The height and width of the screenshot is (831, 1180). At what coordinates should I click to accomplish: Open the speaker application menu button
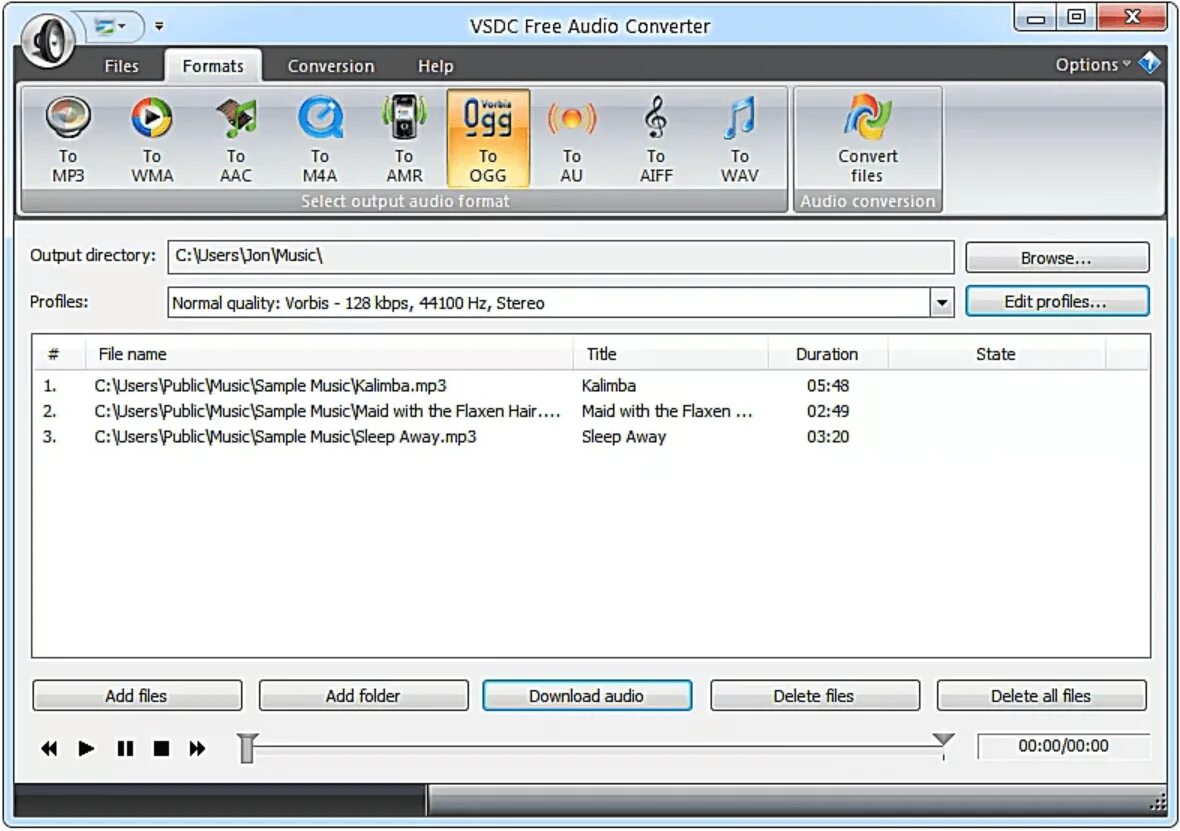(x=49, y=40)
